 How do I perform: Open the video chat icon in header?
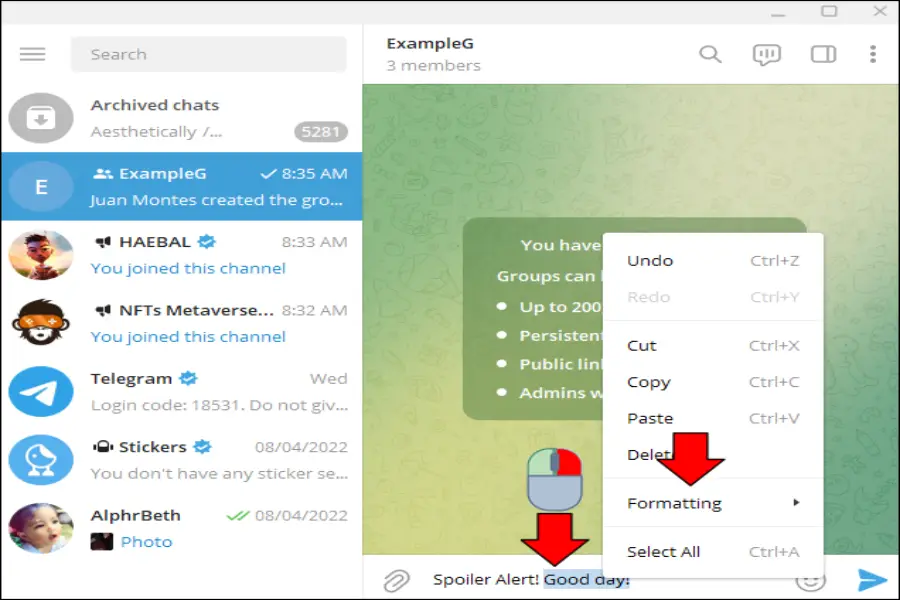766,54
